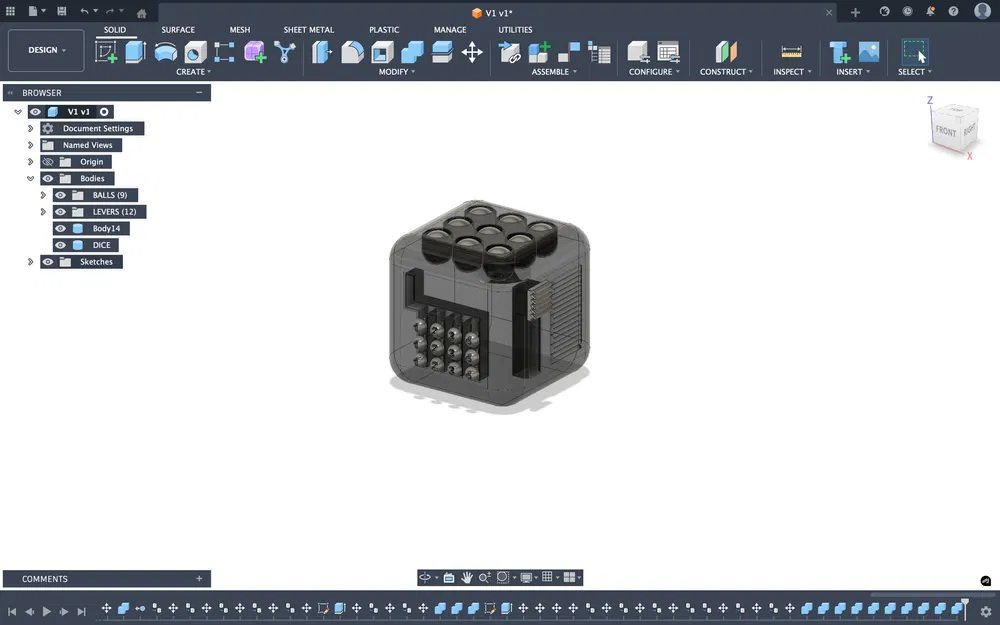Toggle visibility of Body14
Viewport: 1000px width, 625px height.
(60, 228)
